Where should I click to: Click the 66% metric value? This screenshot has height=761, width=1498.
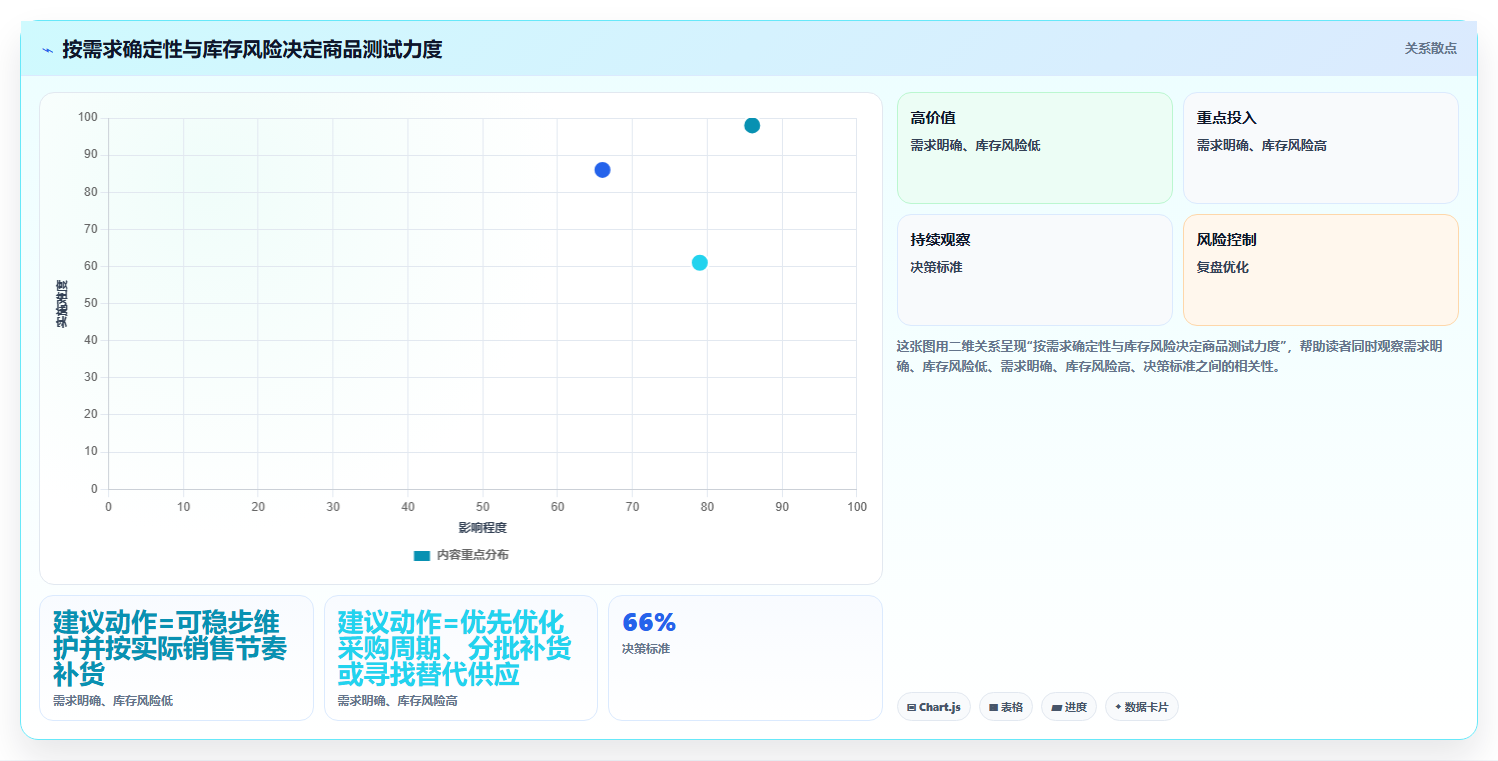(x=649, y=622)
